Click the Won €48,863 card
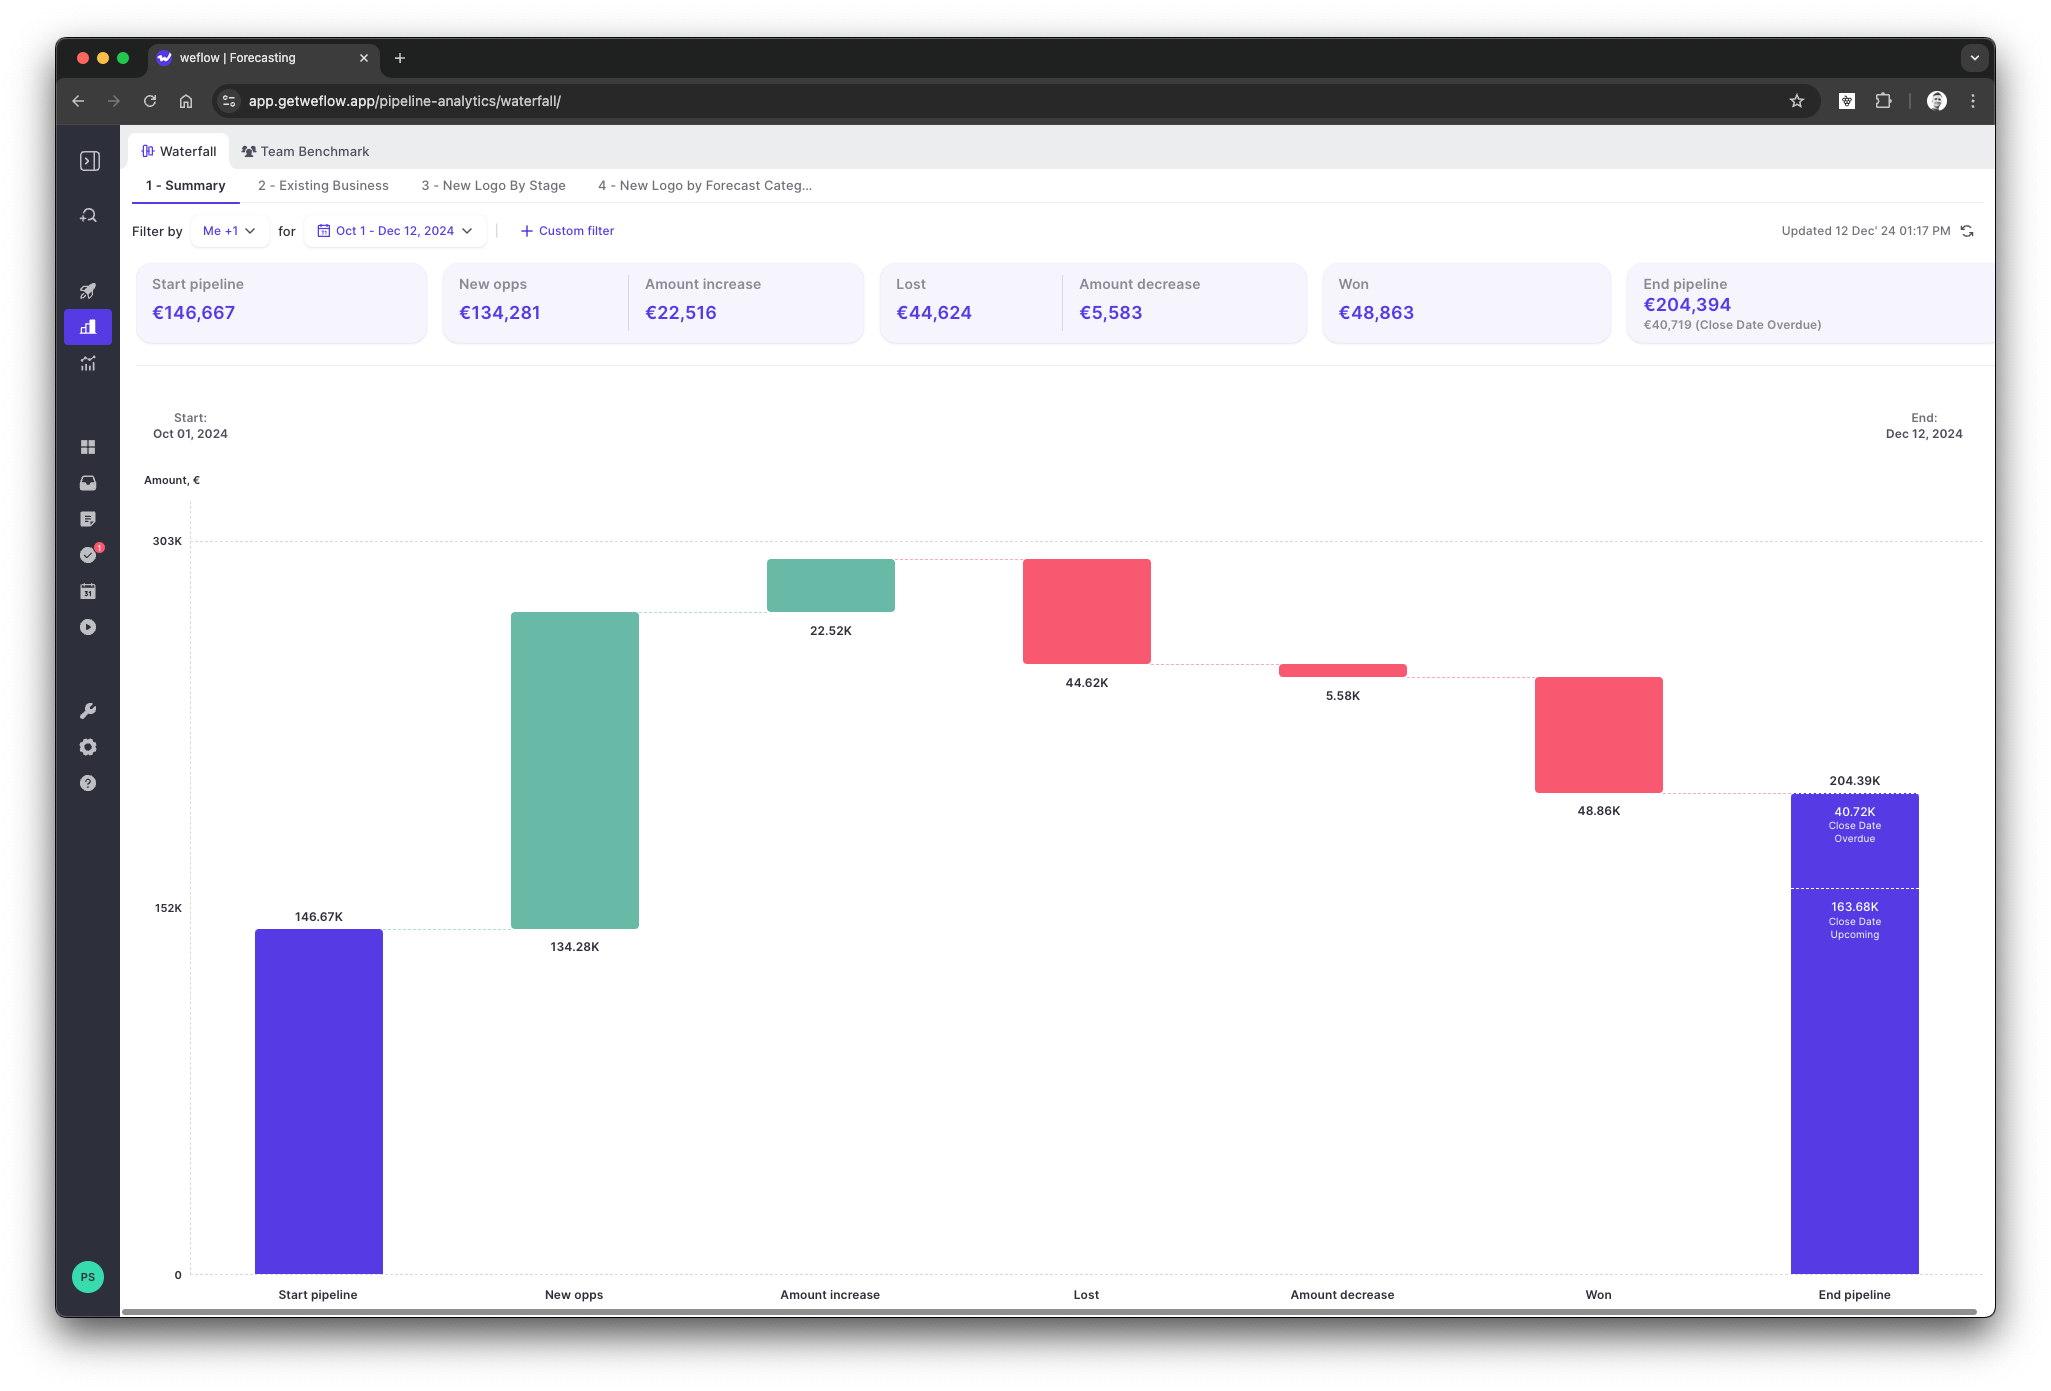The image size is (2051, 1391). 1466,303
